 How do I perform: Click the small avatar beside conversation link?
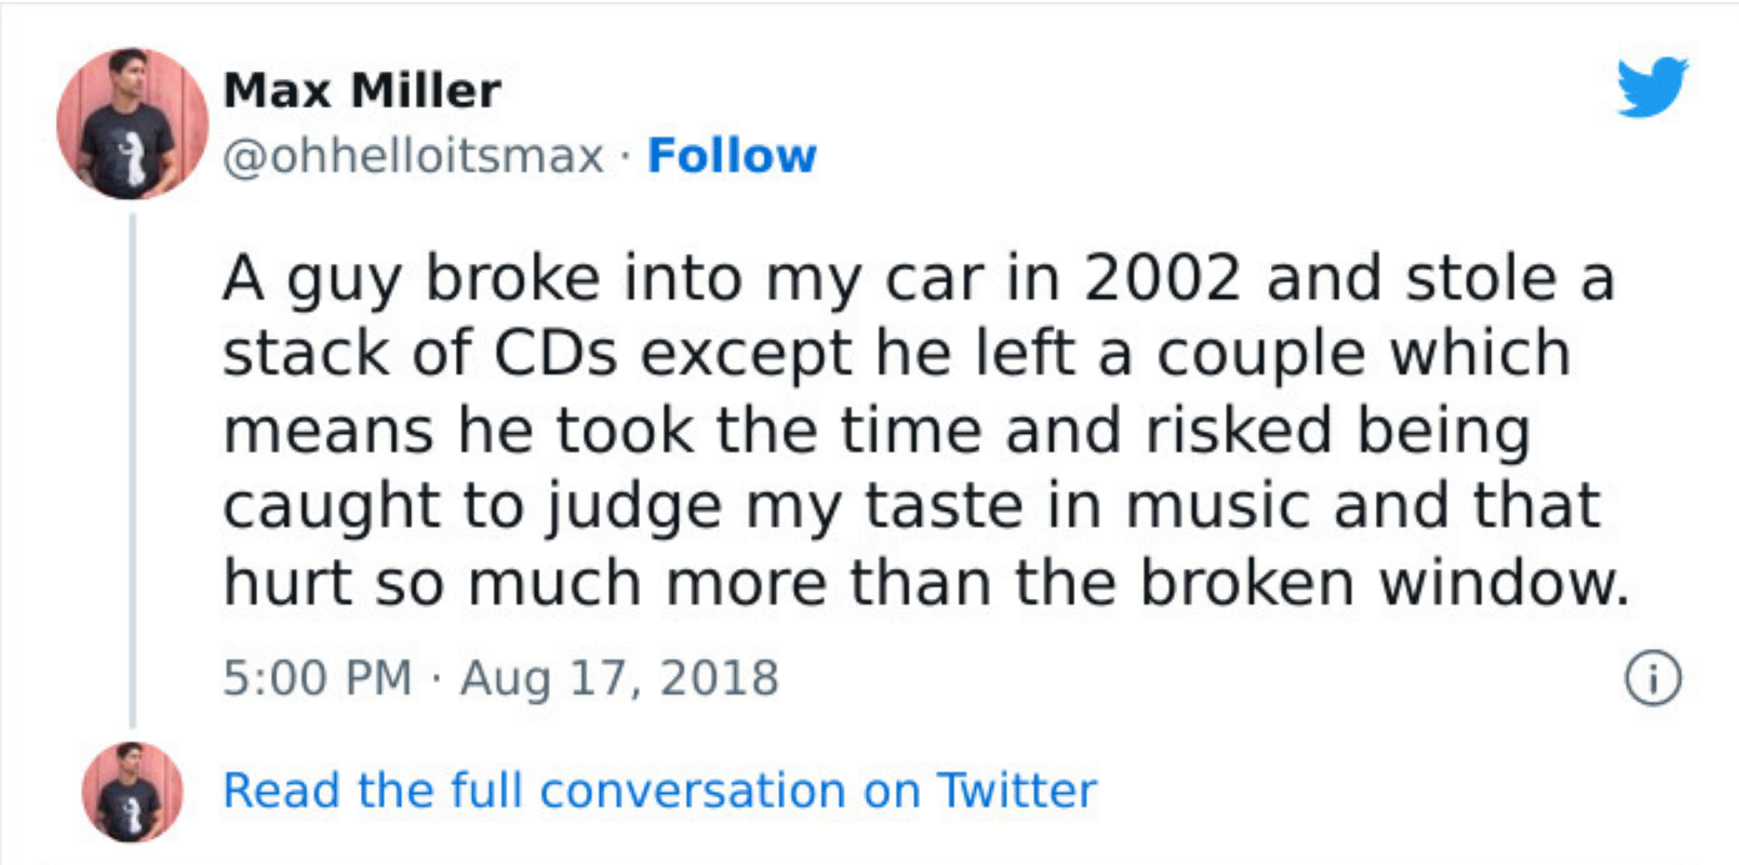[x=132, y=791]
